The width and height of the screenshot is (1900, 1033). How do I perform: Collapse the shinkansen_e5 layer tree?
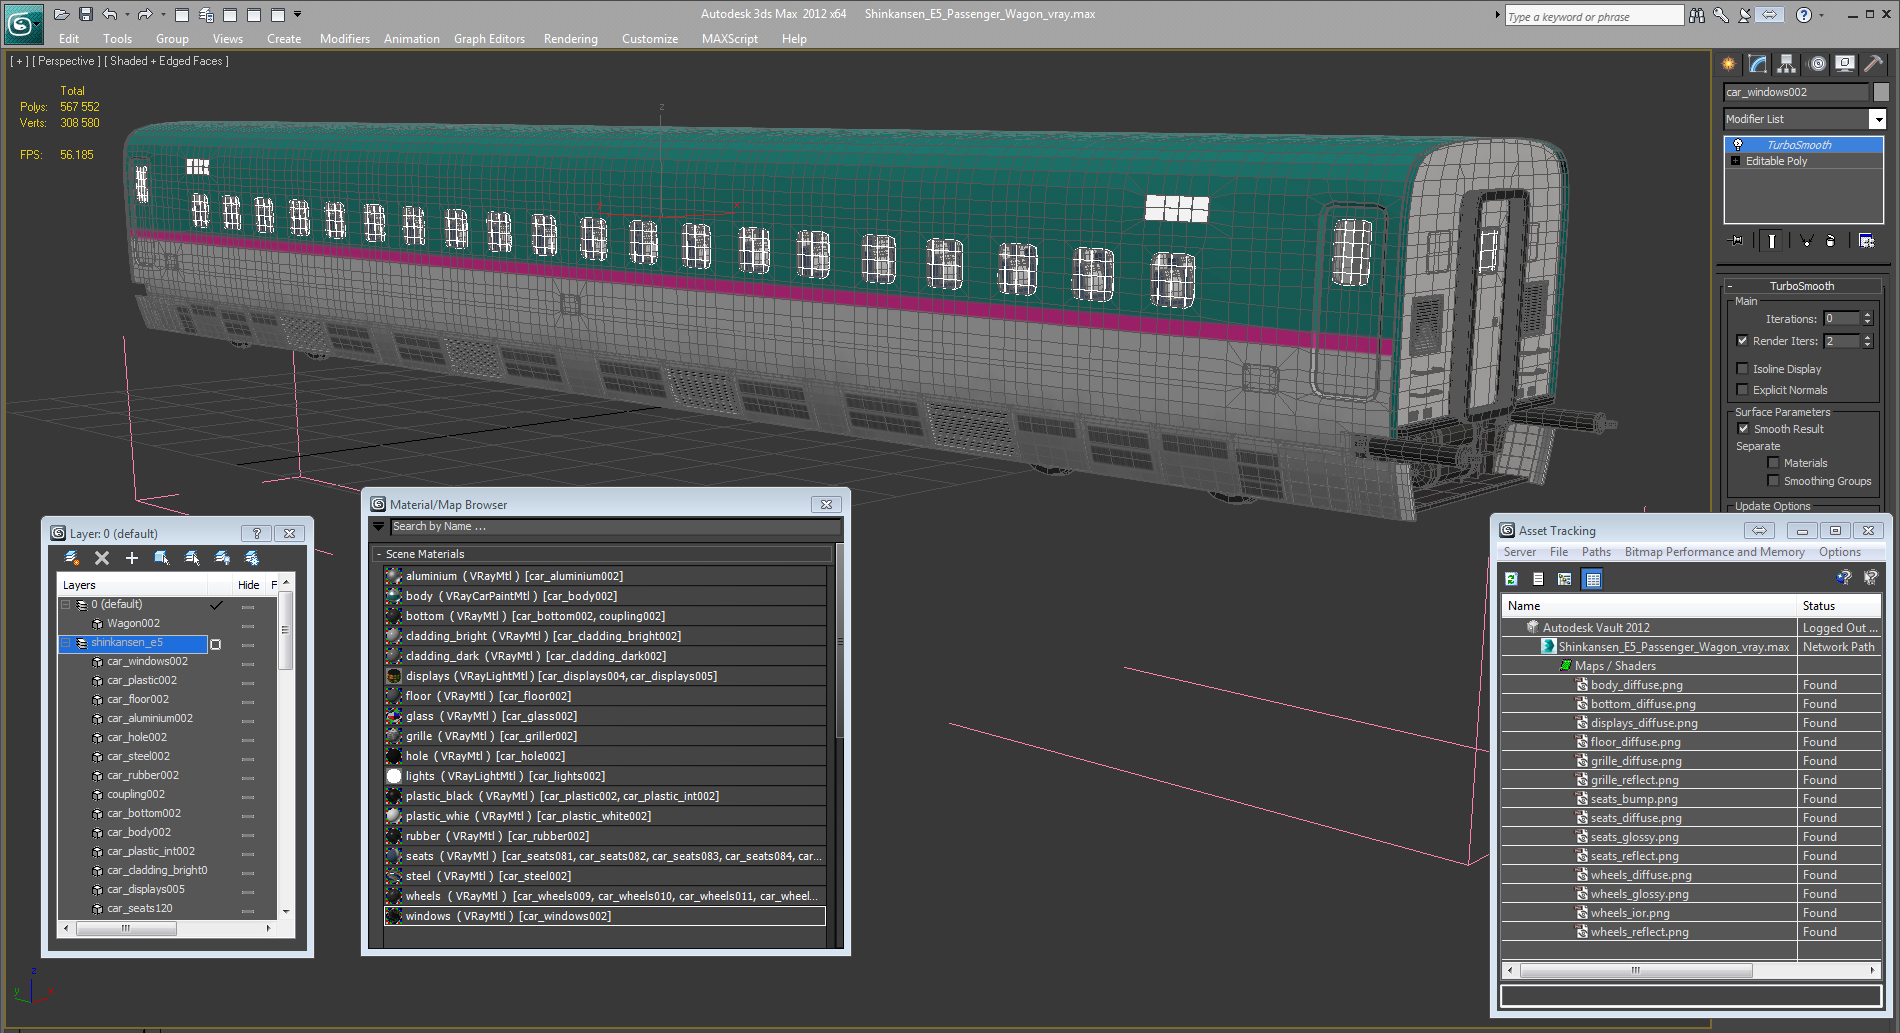coord(66,643)
